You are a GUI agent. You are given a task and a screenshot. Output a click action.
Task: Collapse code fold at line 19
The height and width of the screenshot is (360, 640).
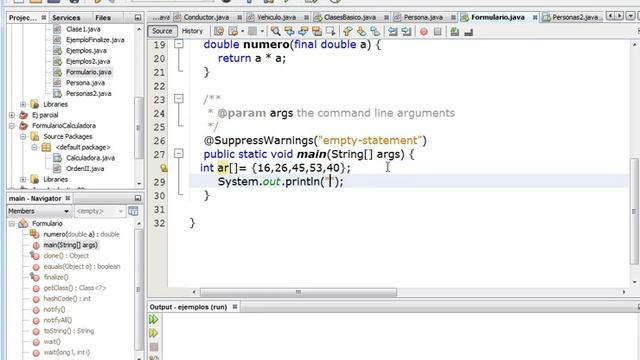coord(179,44)
